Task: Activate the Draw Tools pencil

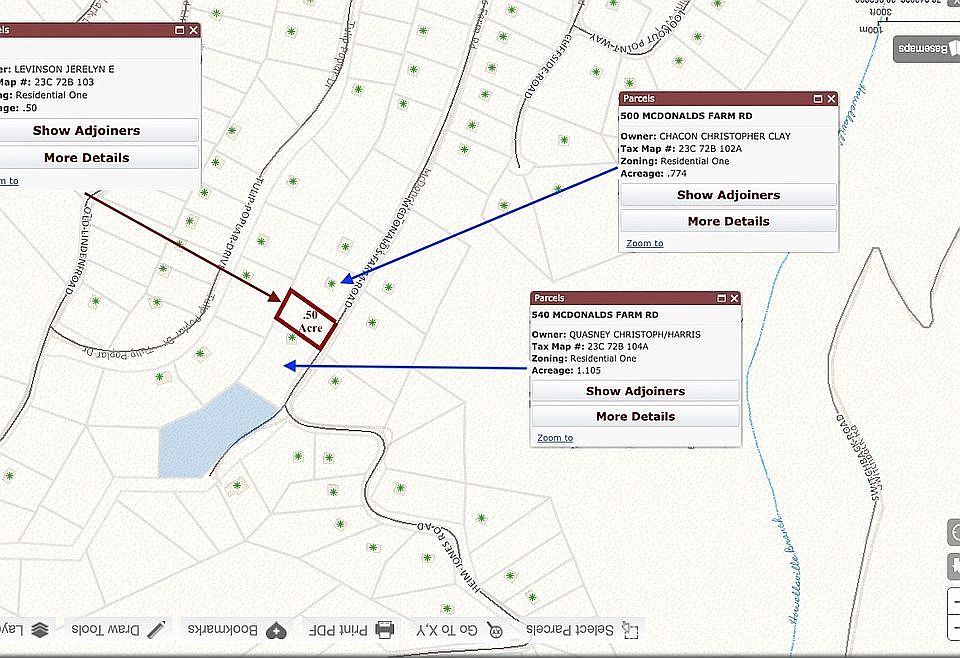Action: pyautogui.click(x=156, y=630)
